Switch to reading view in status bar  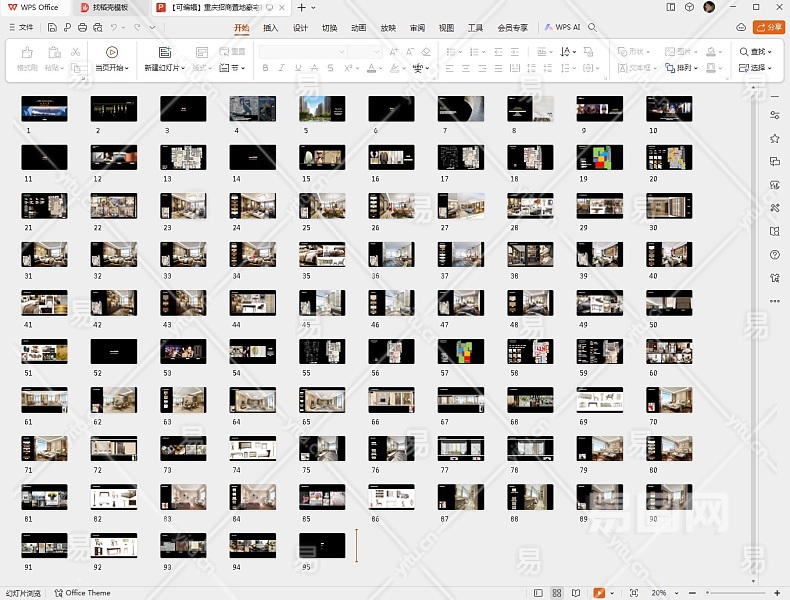[x=576, y=593]
